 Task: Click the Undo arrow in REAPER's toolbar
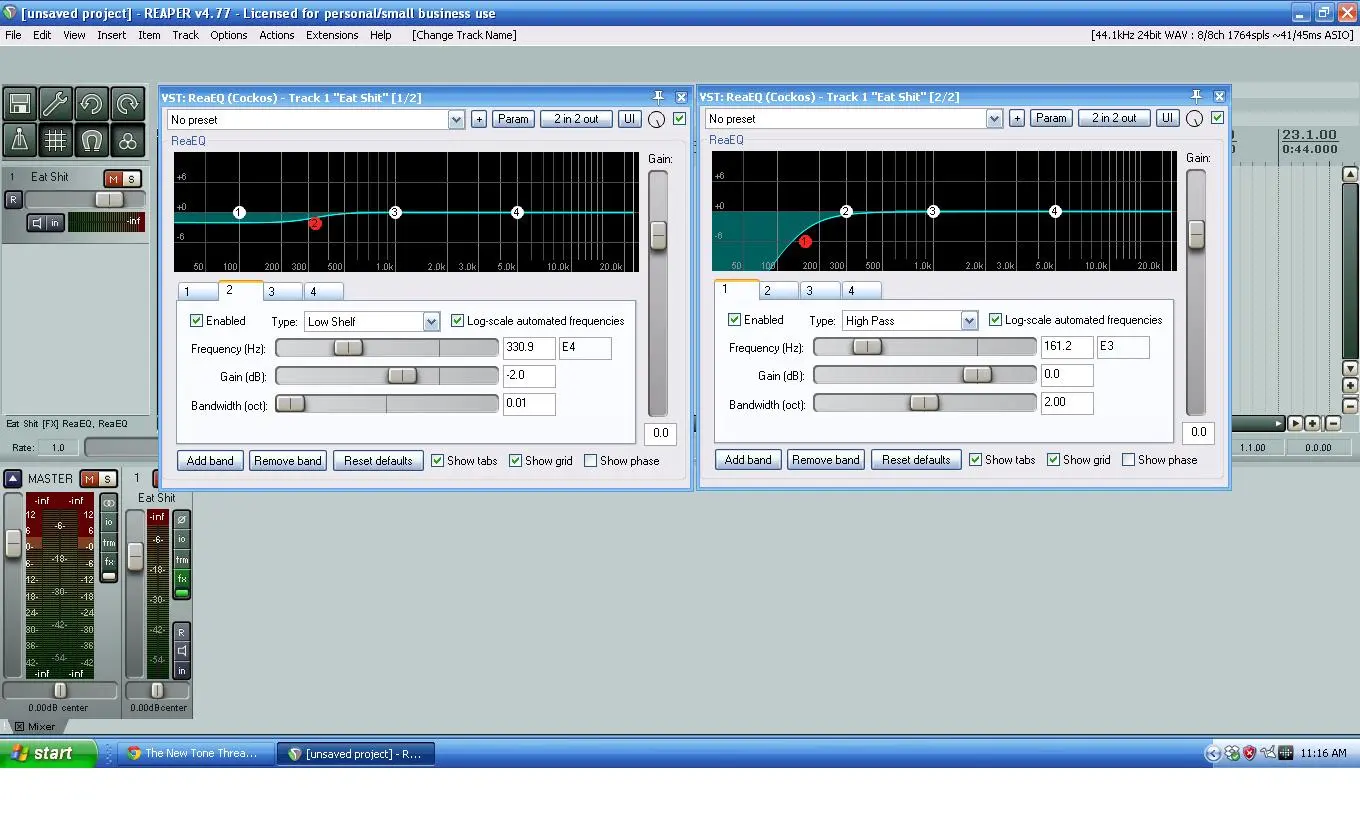coord(91,104)
